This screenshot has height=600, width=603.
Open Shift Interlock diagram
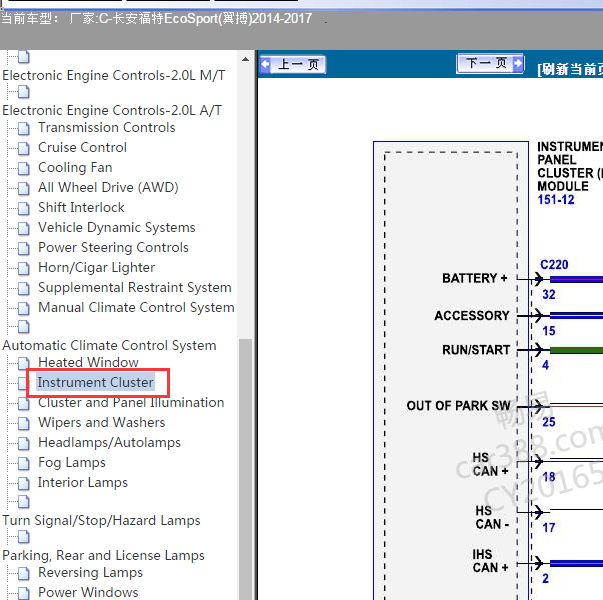[81, 207]
